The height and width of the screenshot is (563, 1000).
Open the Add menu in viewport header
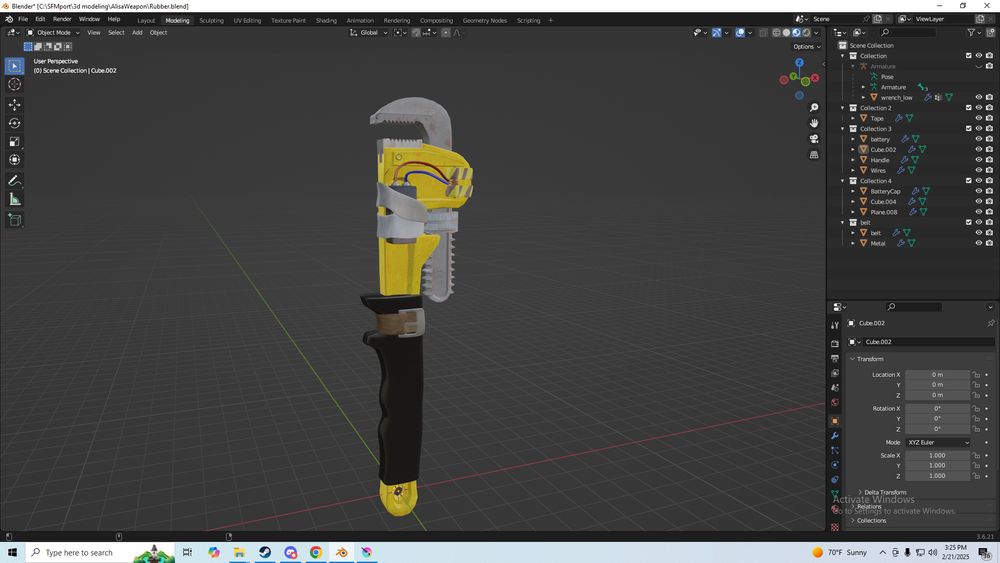(x=137, y=33)
